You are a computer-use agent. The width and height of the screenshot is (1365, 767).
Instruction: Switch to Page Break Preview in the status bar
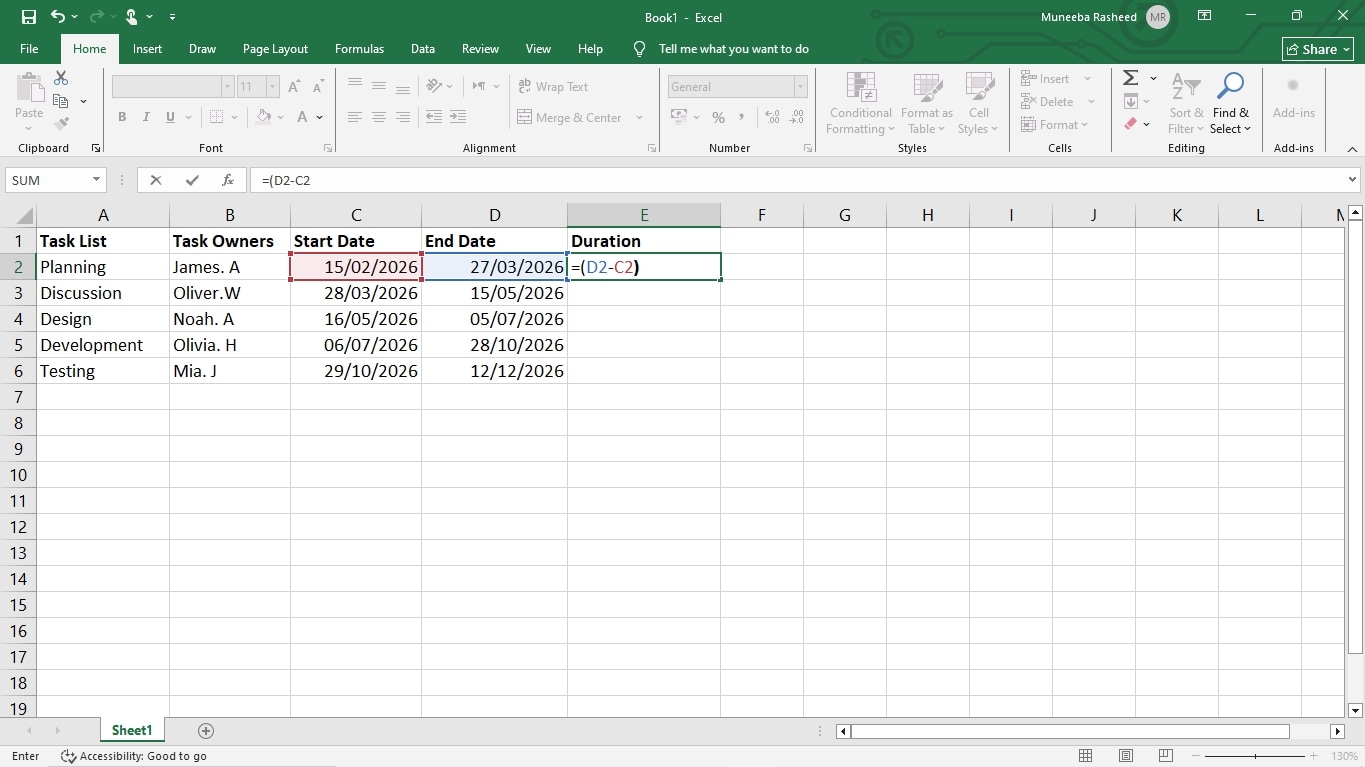[1165, 756]
